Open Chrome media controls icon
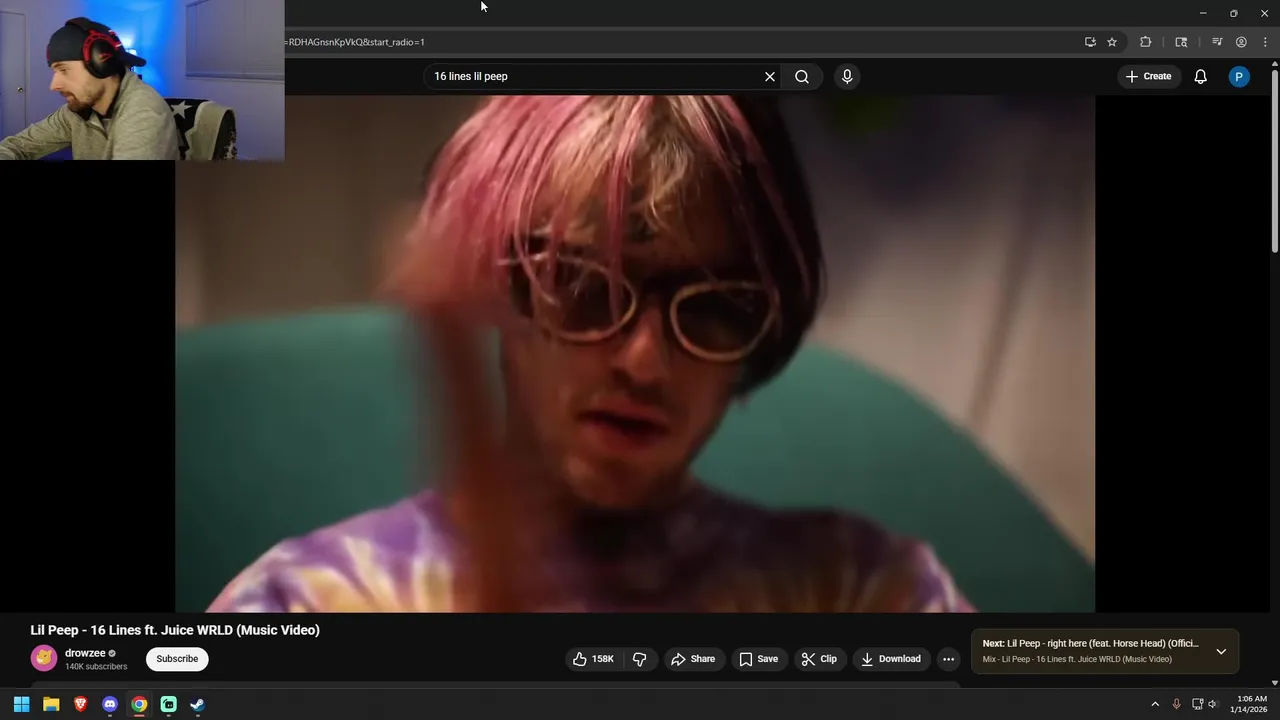This screenshot has width=1280, height=720. click(x=1217, y=42)
